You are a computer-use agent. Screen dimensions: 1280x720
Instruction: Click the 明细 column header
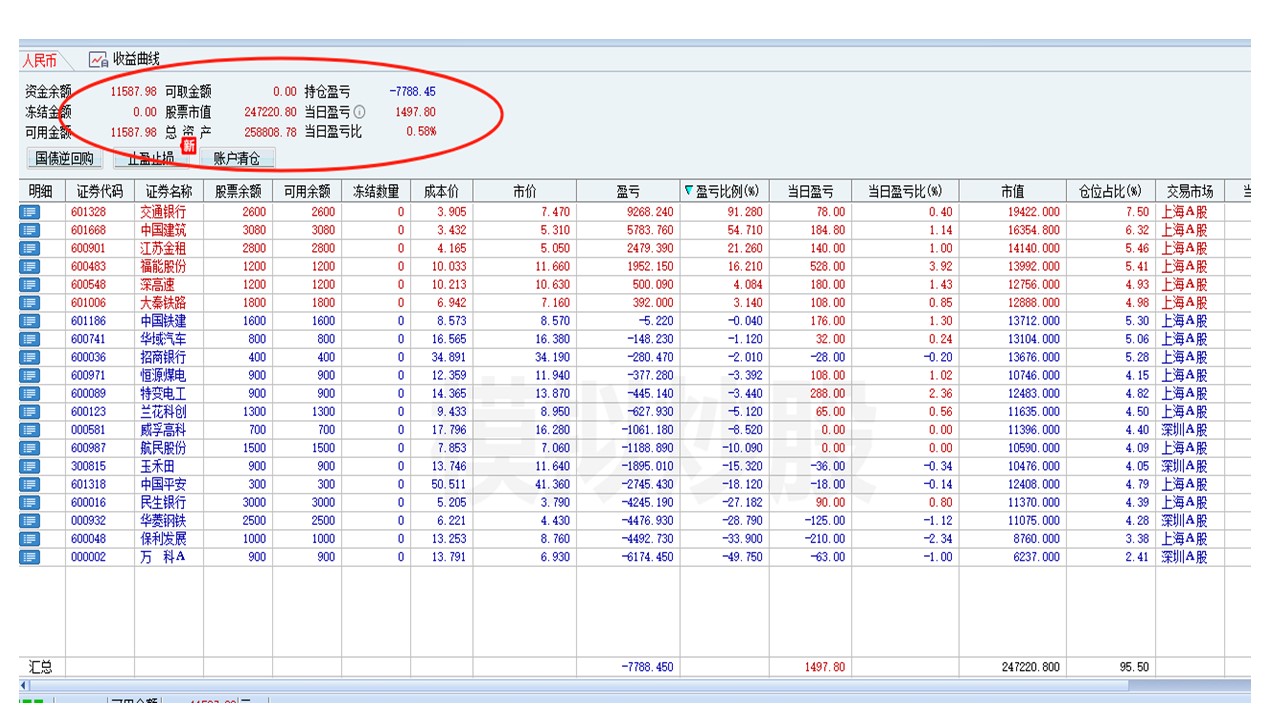[x=41, y=191]
